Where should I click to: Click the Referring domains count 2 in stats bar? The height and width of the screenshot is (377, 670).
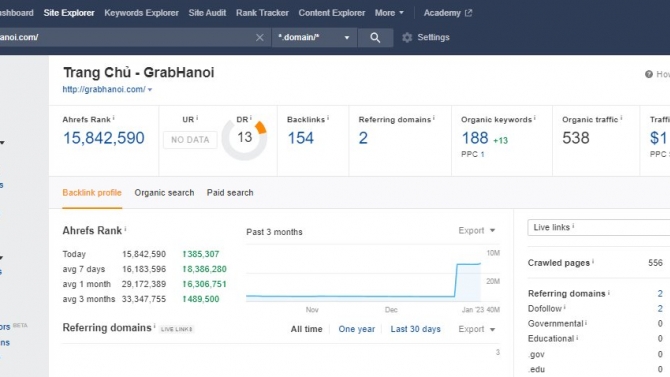point(363,138)
